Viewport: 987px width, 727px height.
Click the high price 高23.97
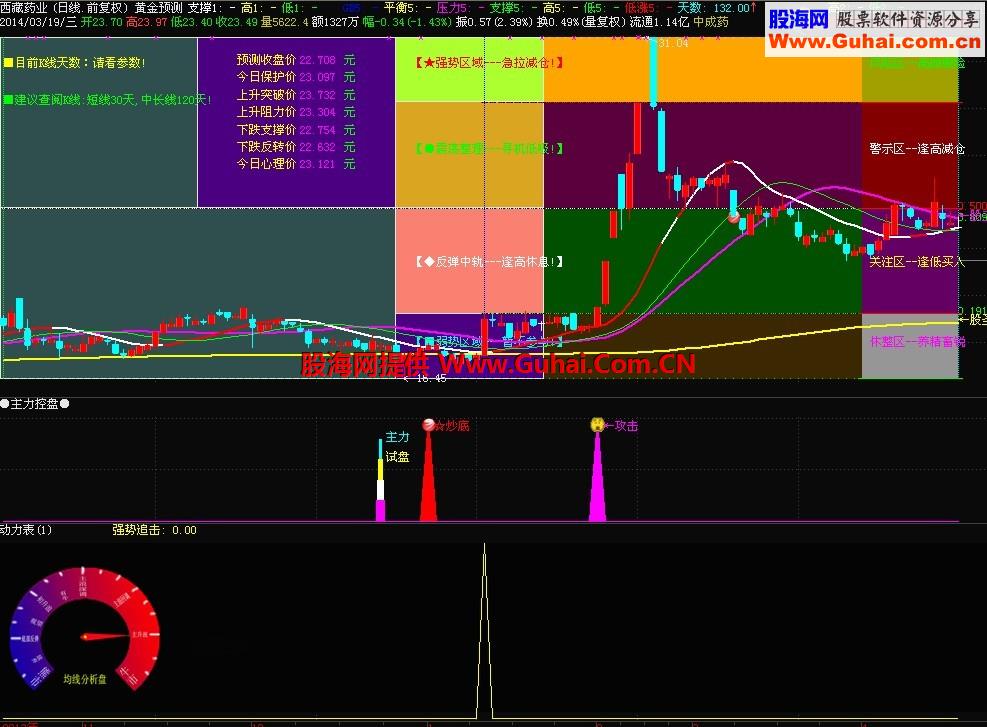coord(146,22)
